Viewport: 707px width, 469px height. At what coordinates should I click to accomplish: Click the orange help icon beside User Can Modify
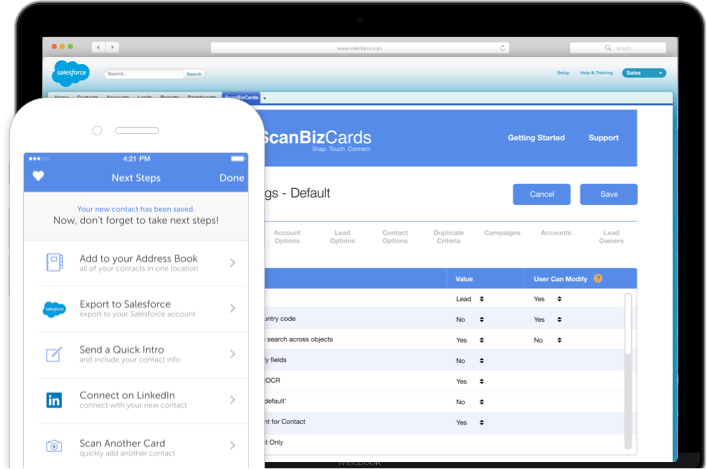[598, 278]
